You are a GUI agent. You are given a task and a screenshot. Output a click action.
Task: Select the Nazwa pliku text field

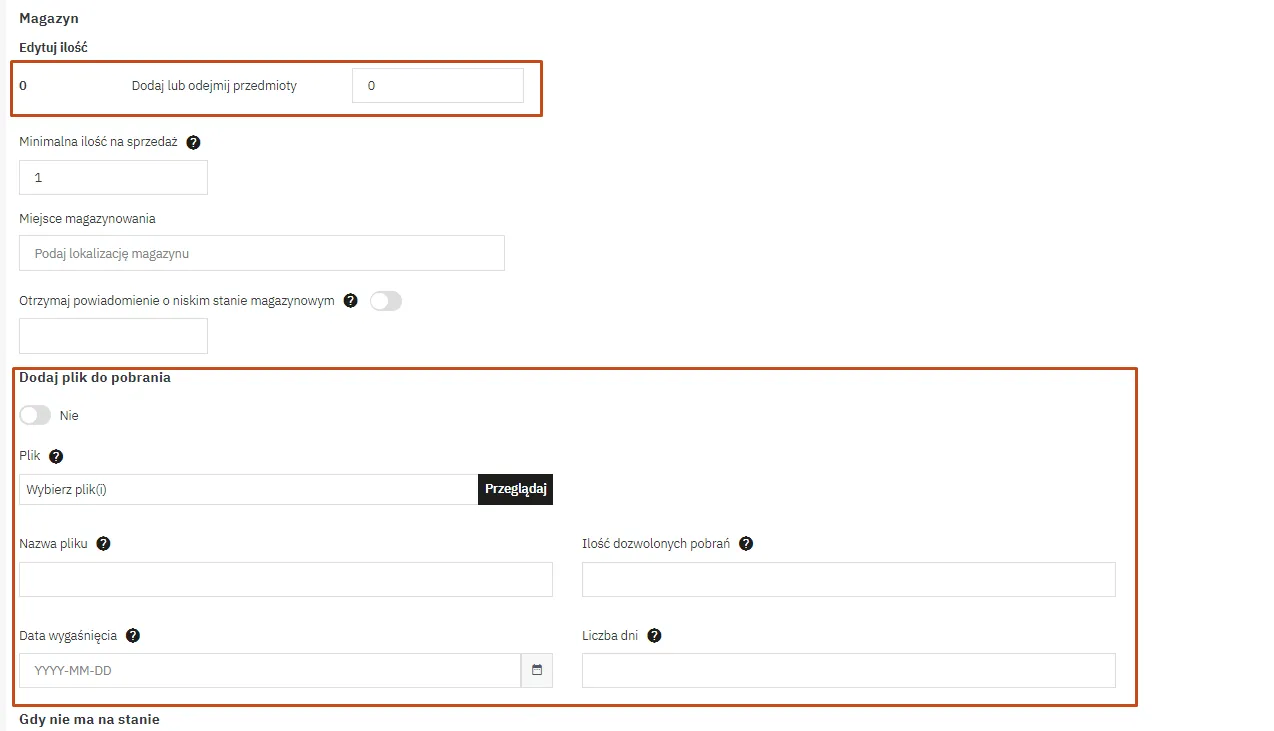pos(285,580)
